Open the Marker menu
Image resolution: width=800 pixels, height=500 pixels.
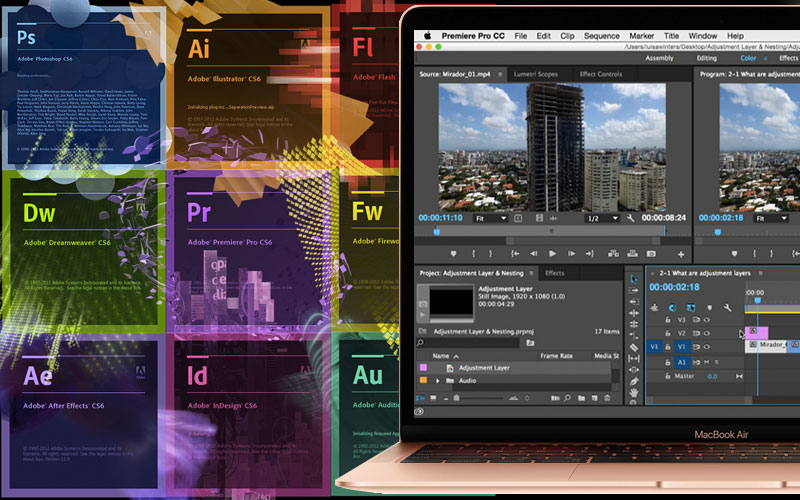[641, 36]
